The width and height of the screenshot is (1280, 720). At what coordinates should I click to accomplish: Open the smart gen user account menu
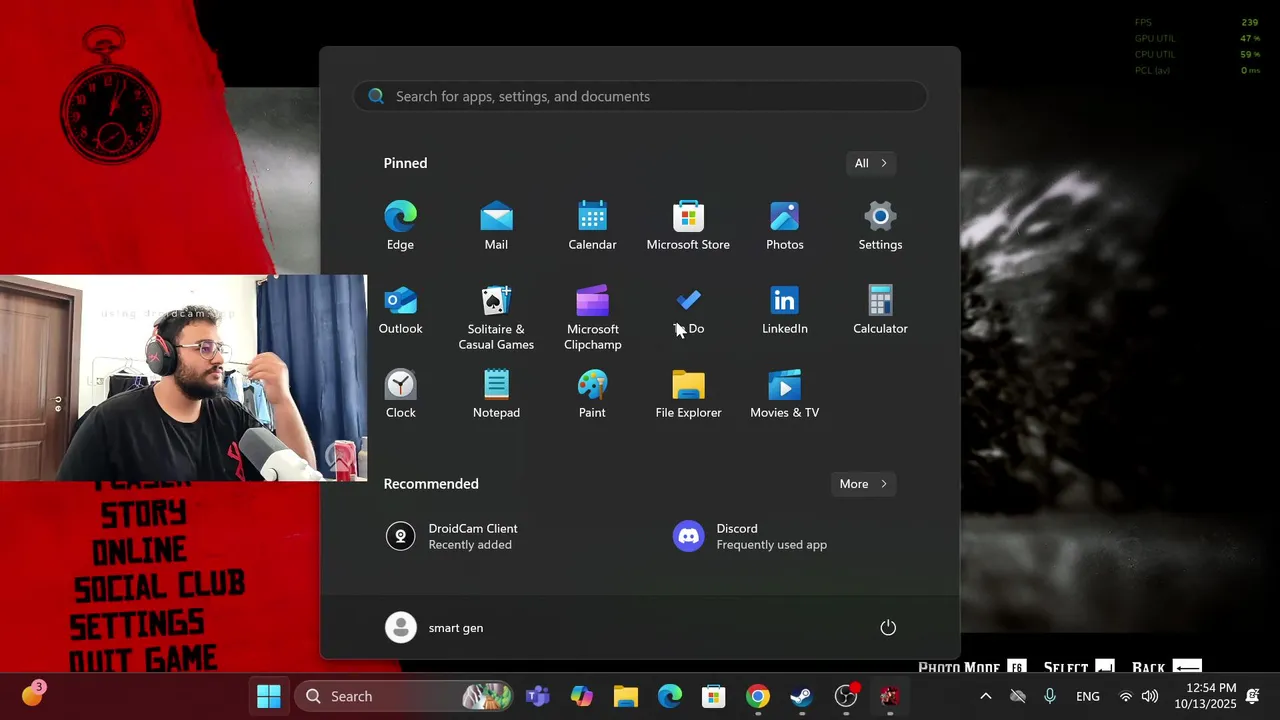[435, 628]
